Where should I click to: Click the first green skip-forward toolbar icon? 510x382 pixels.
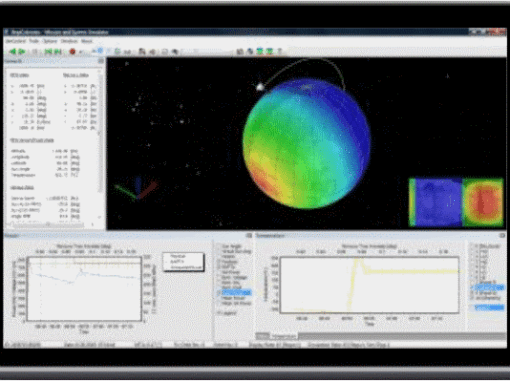48,51
